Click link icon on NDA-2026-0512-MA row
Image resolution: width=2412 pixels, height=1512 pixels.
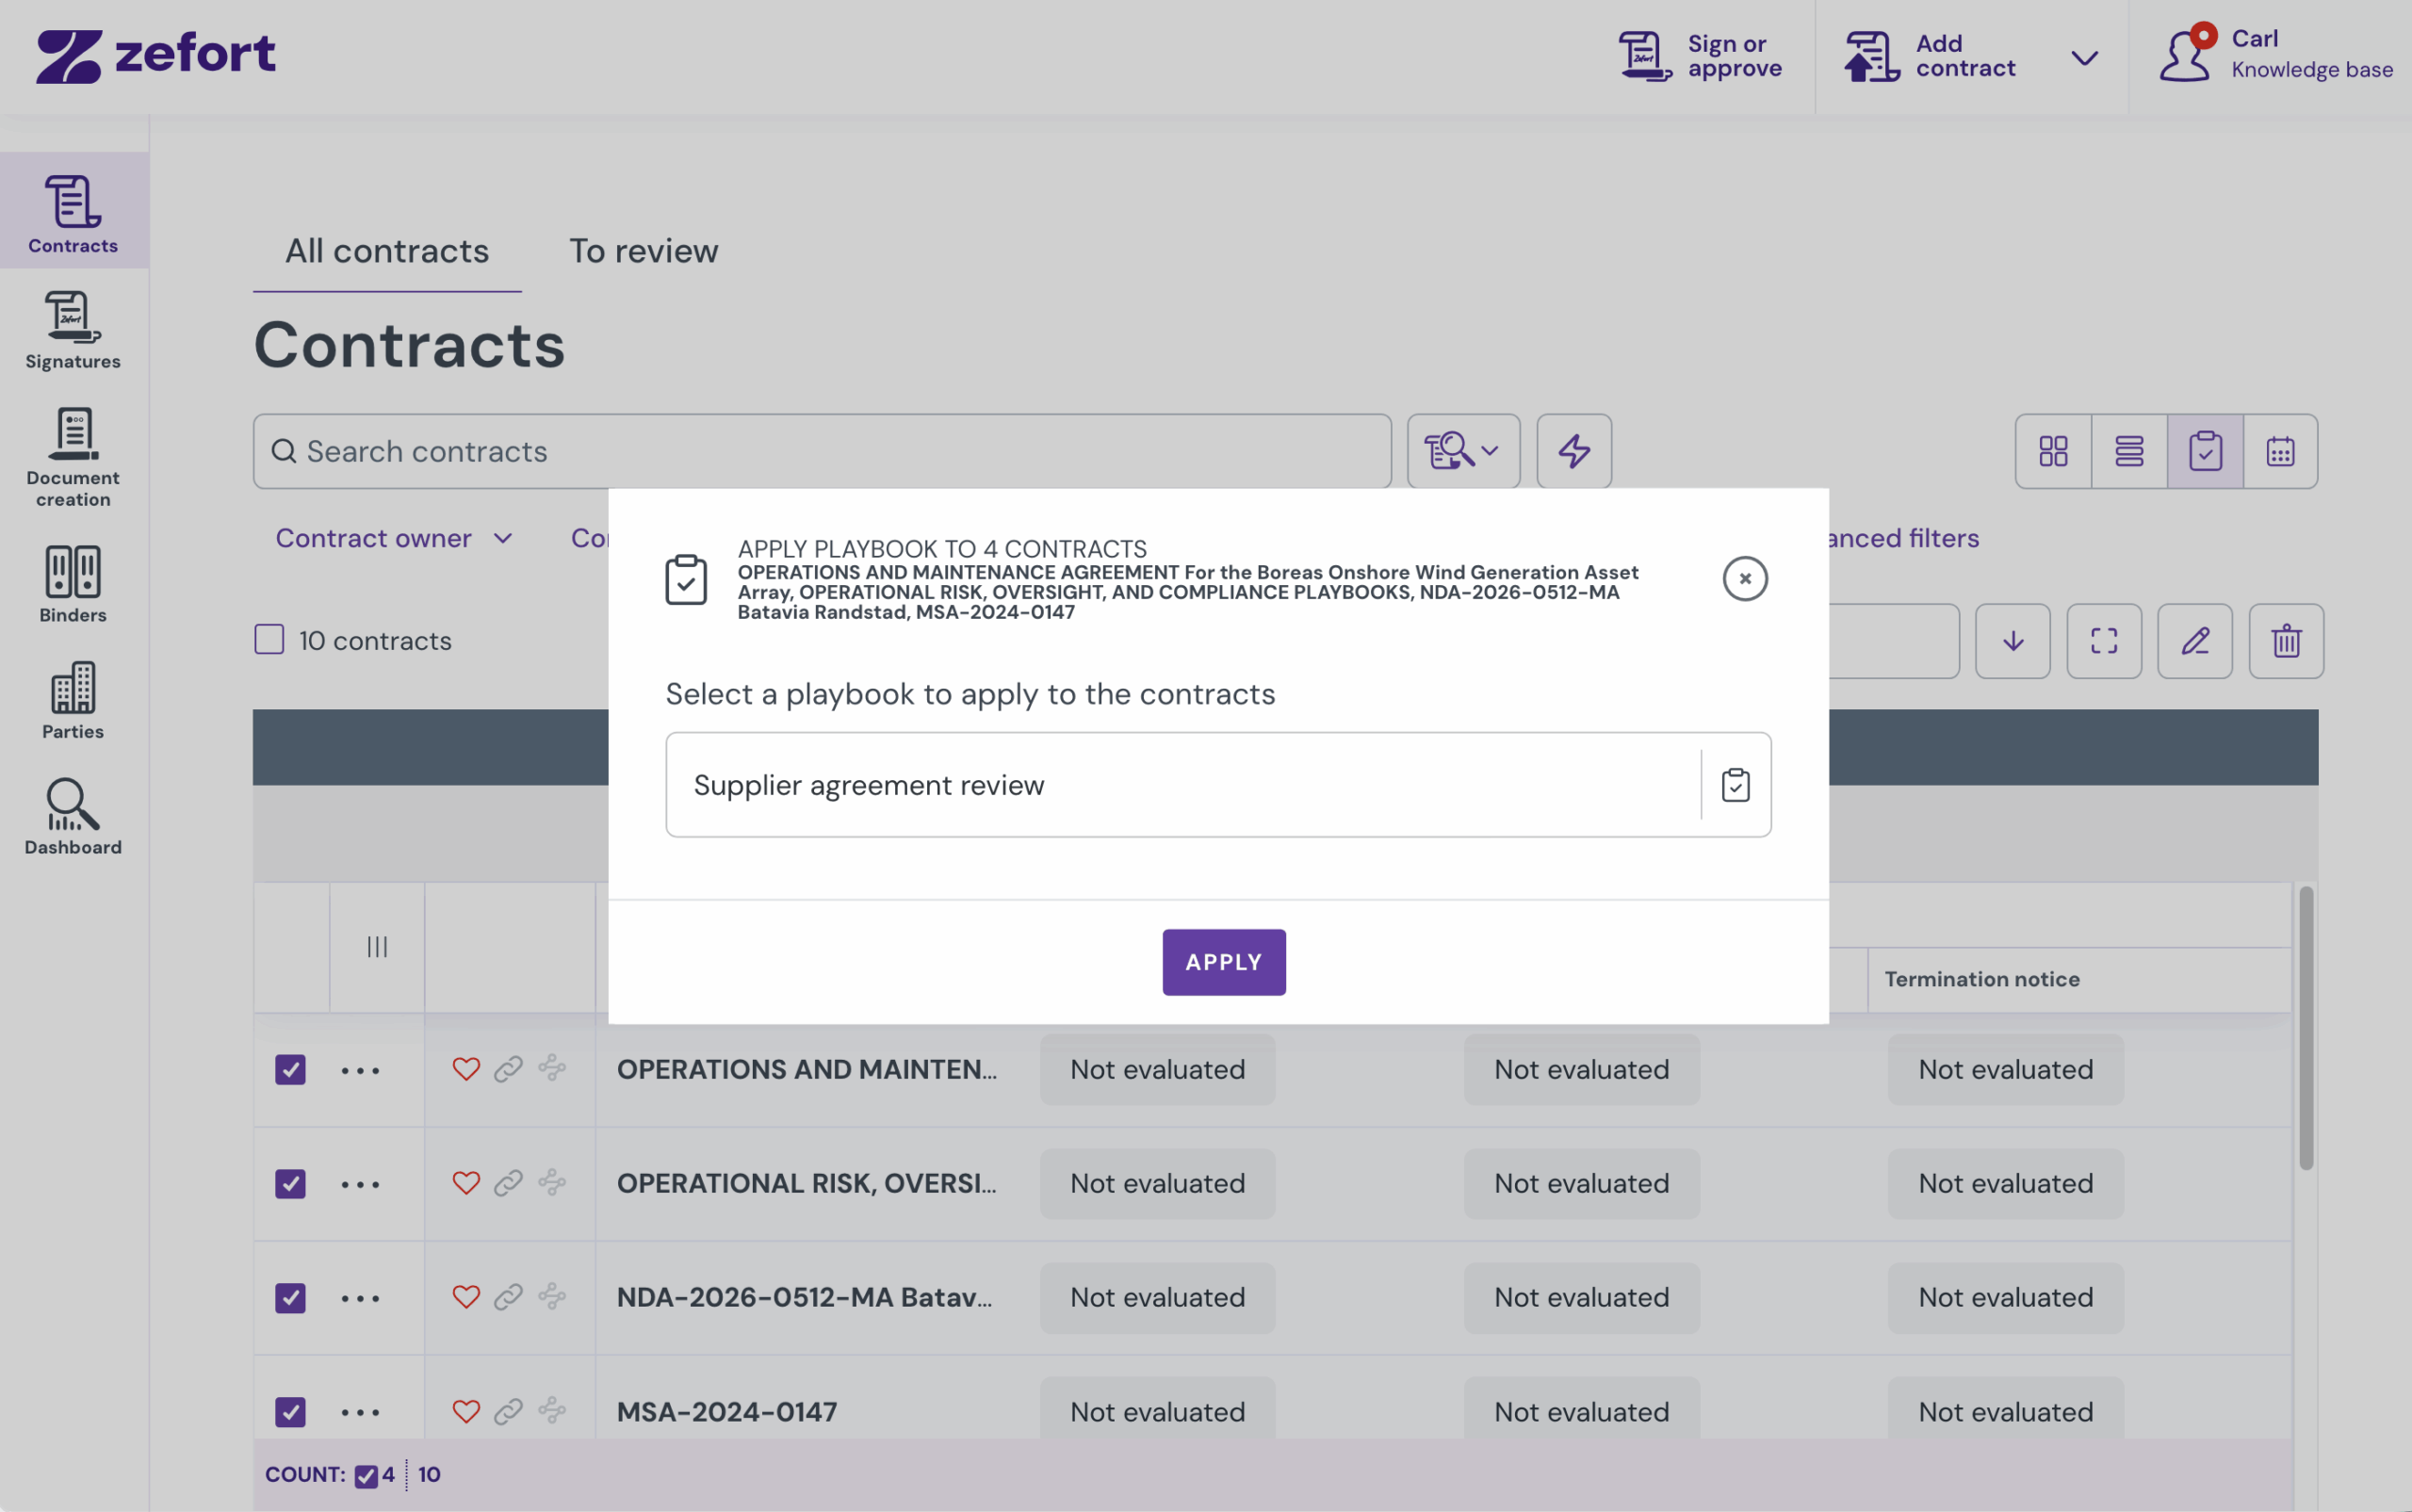point(508,1297)
